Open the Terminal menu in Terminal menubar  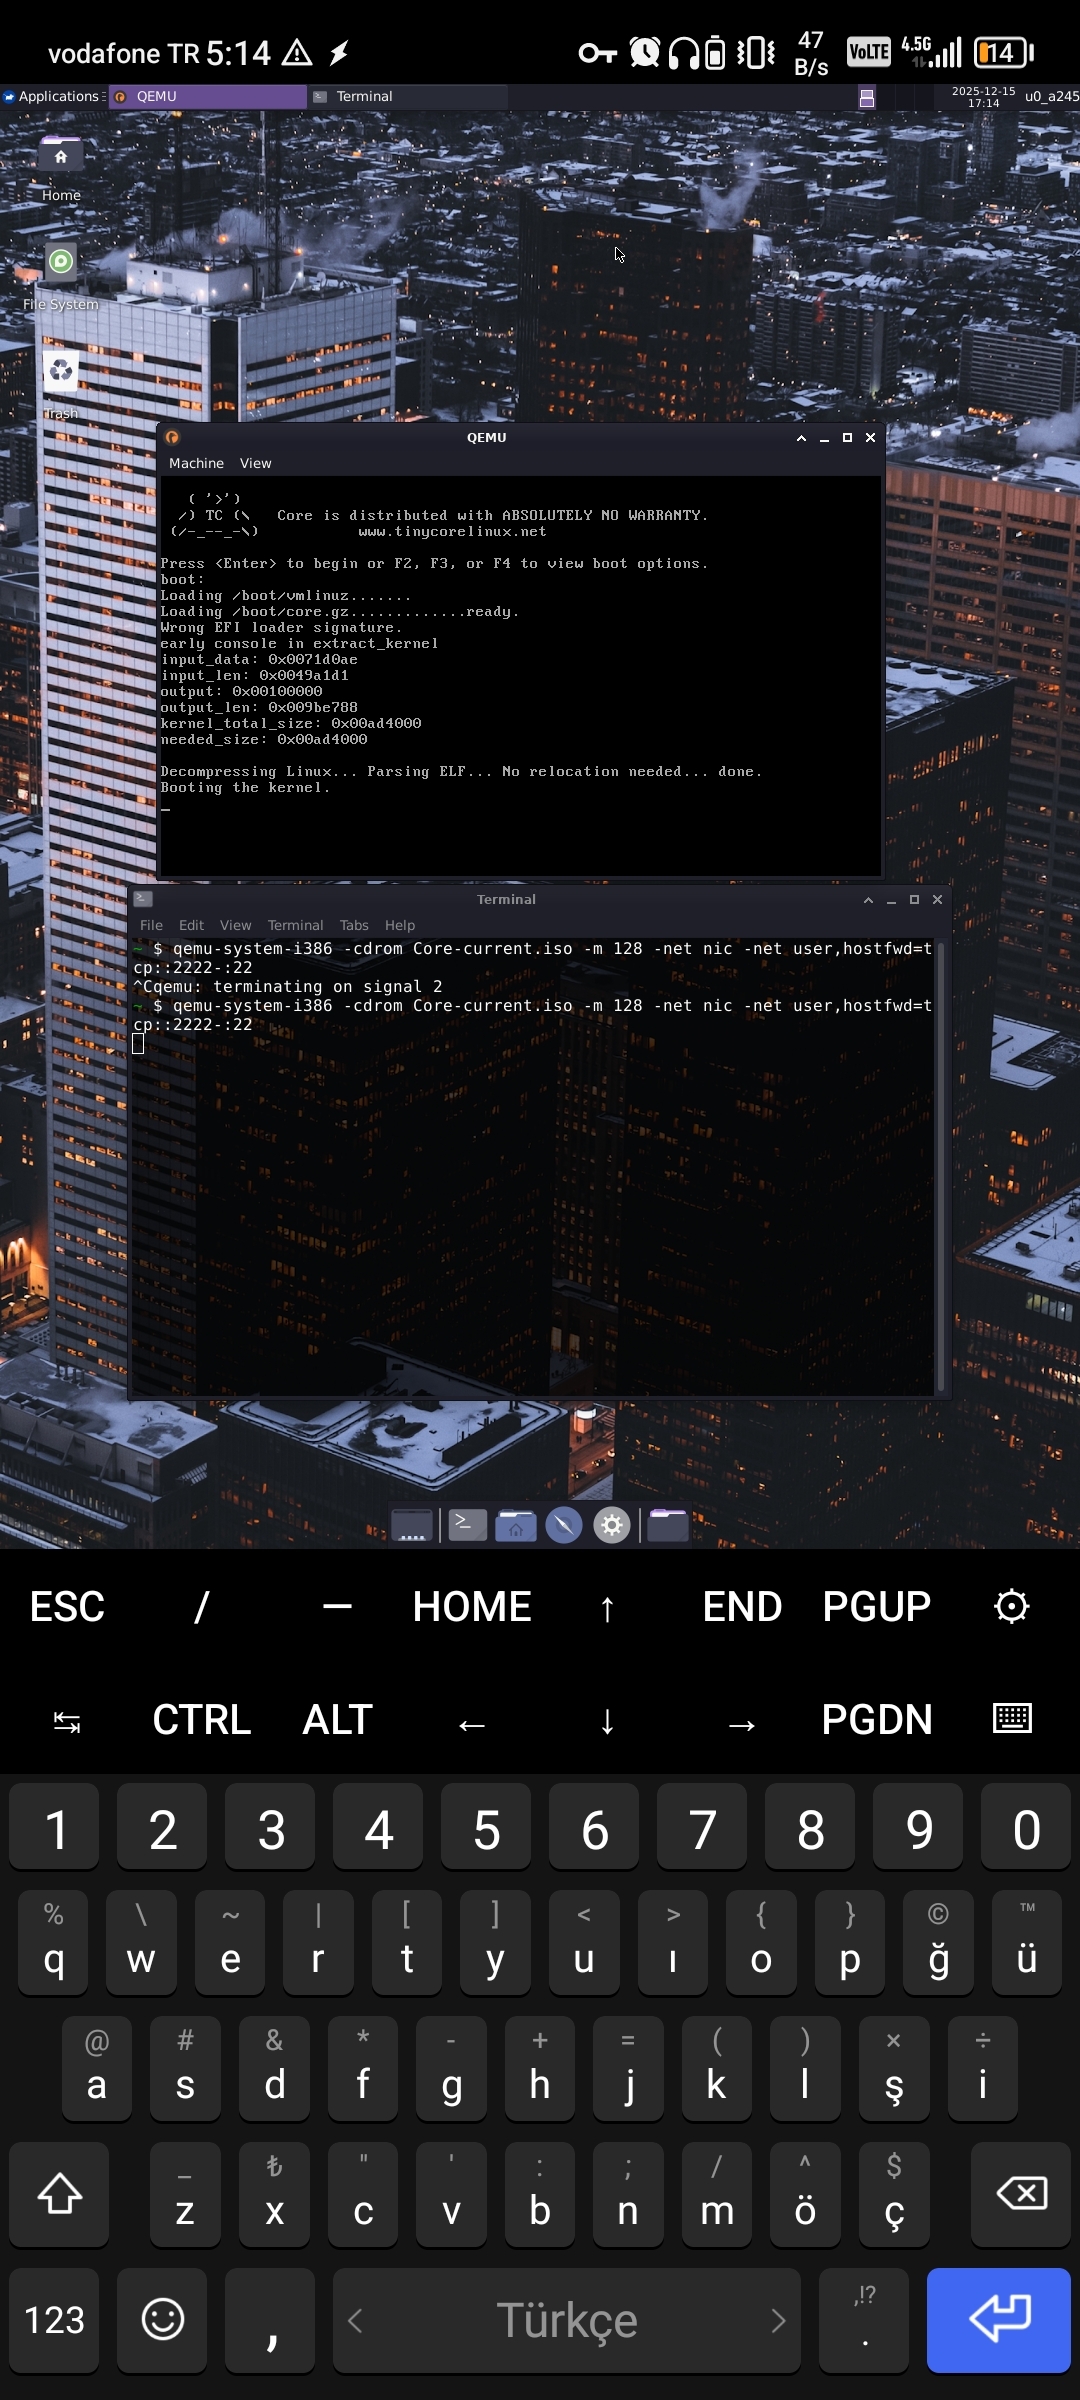pyautogui.click(x=295, y=925)
